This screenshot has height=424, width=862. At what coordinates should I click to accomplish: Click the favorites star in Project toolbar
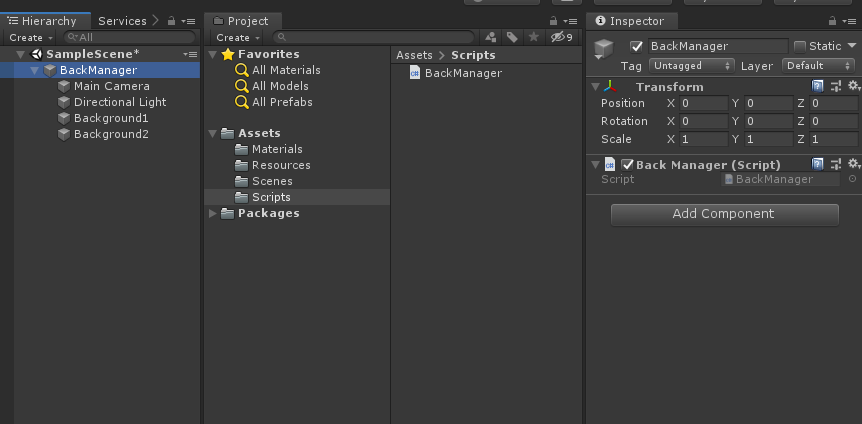(x=533, y=37)
